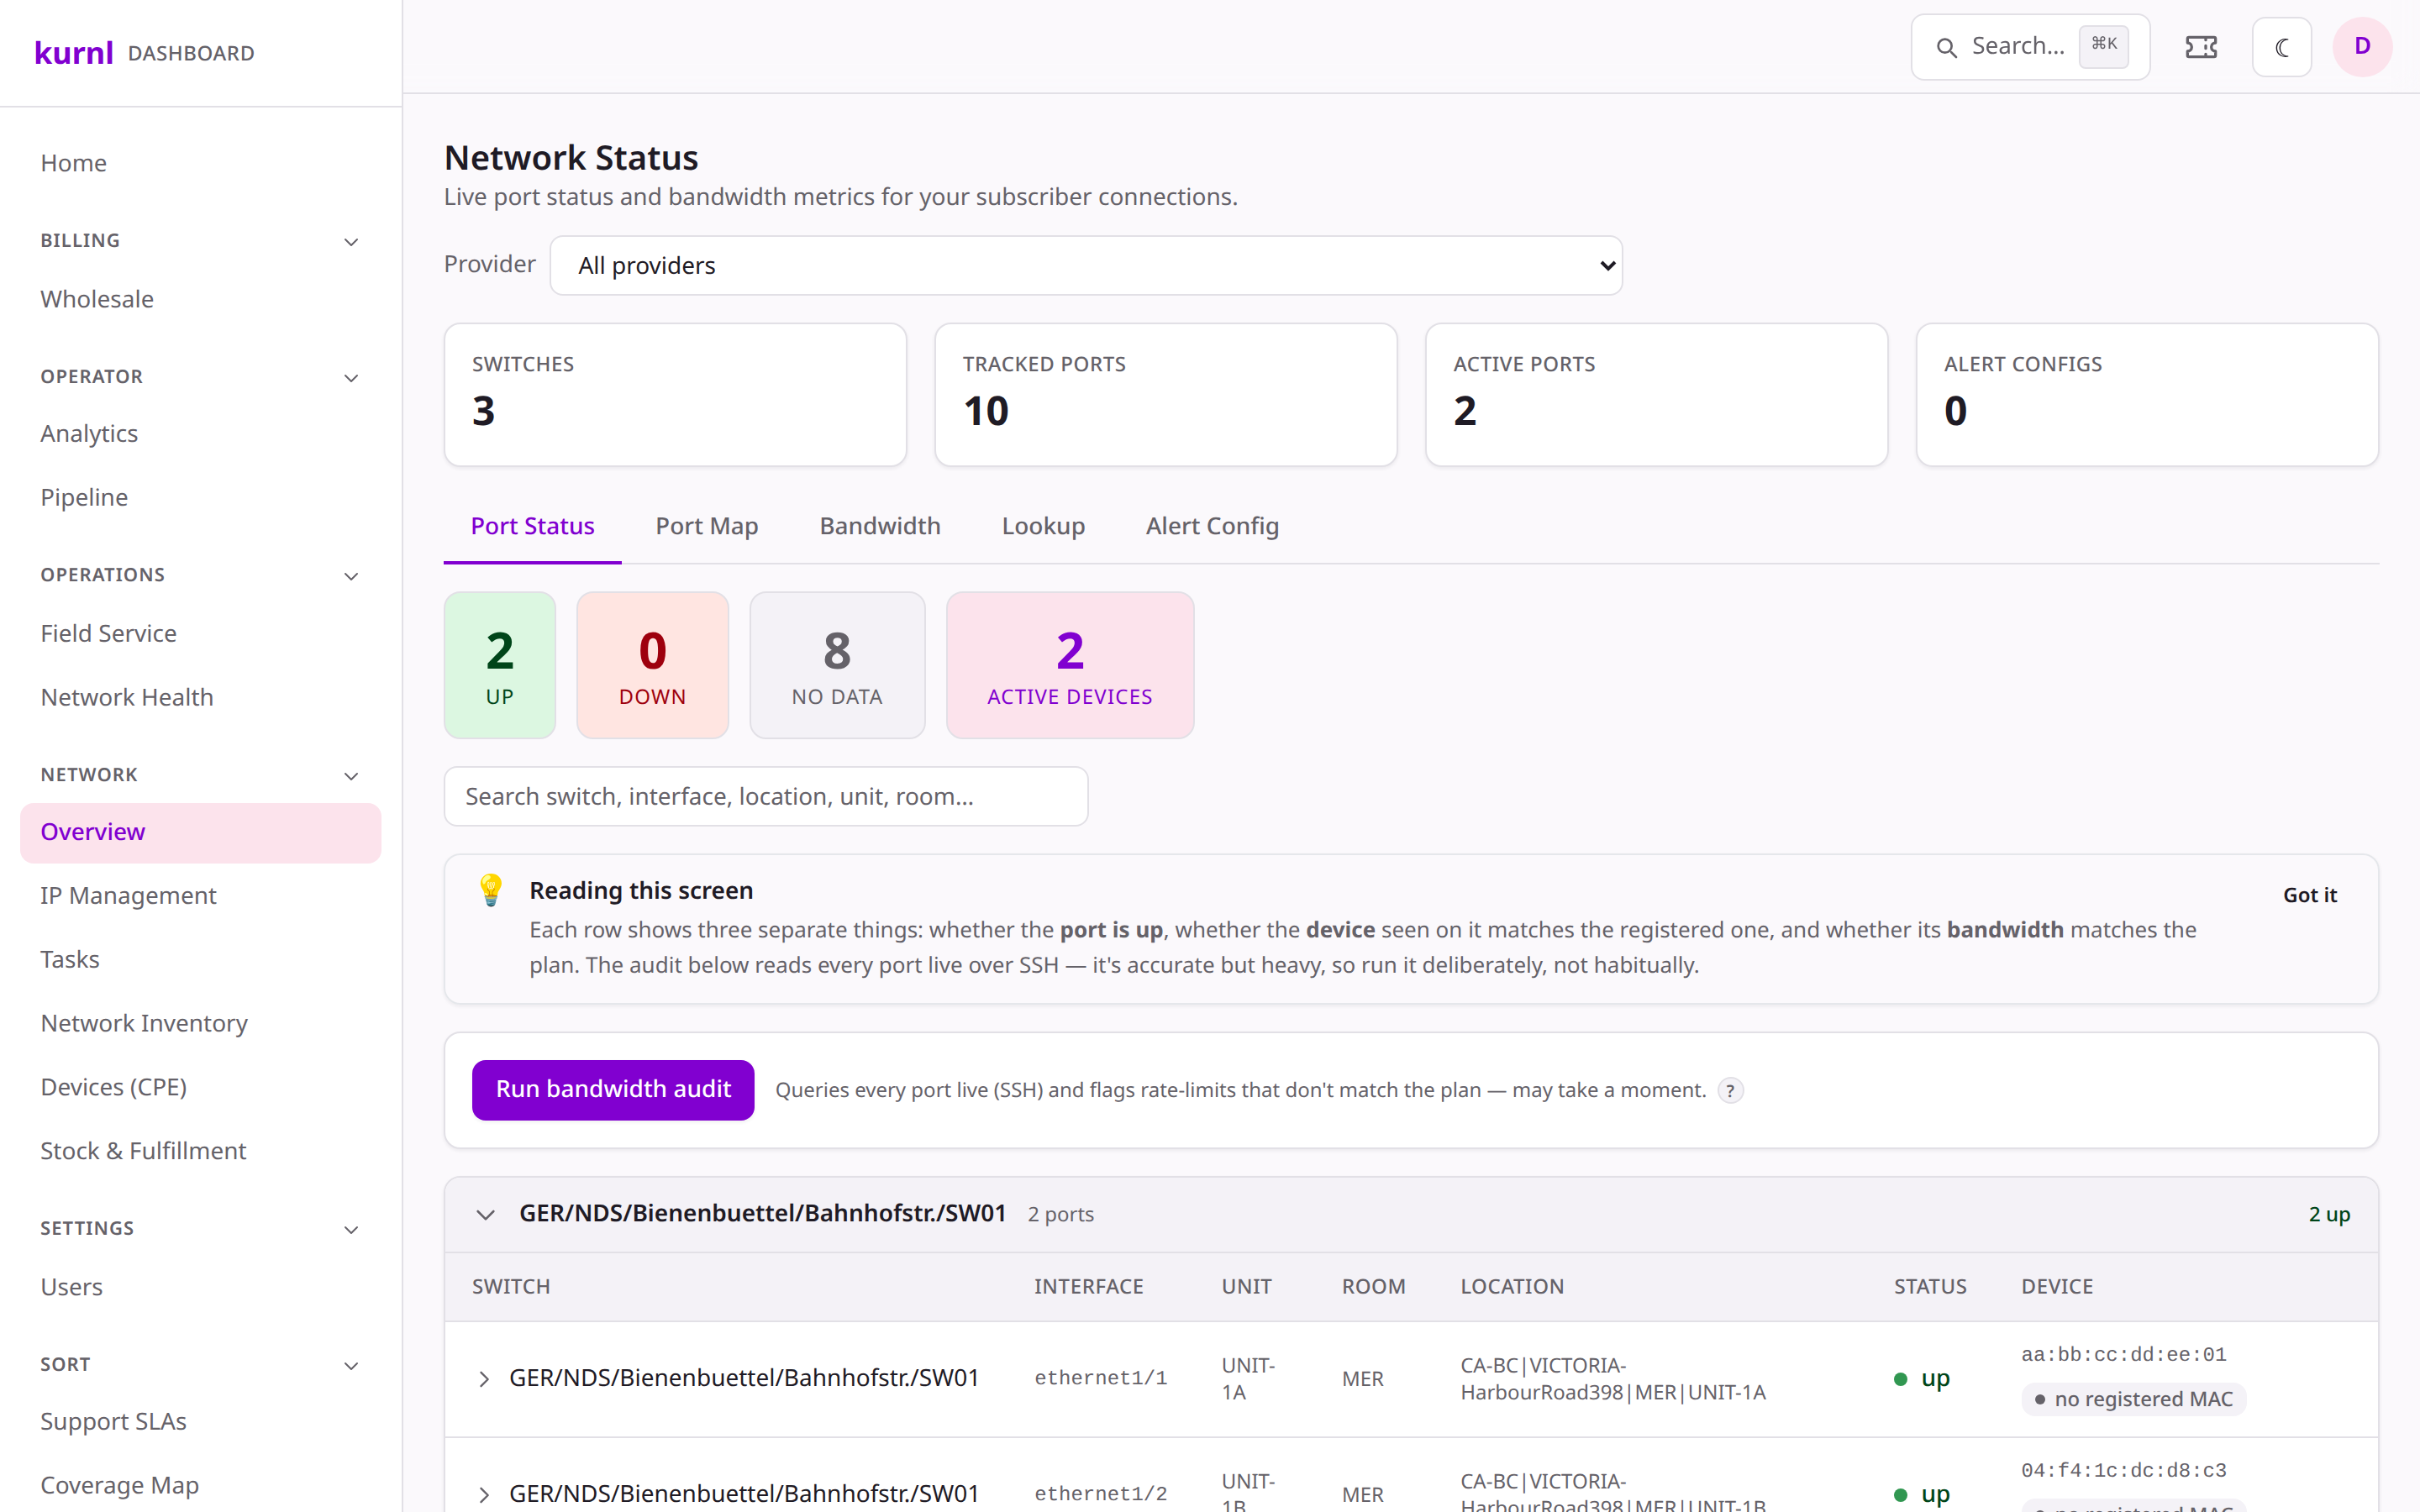Filter ports by the UP card
The height and width of the screenshot is (1512, 2420).
click(500, 665)
